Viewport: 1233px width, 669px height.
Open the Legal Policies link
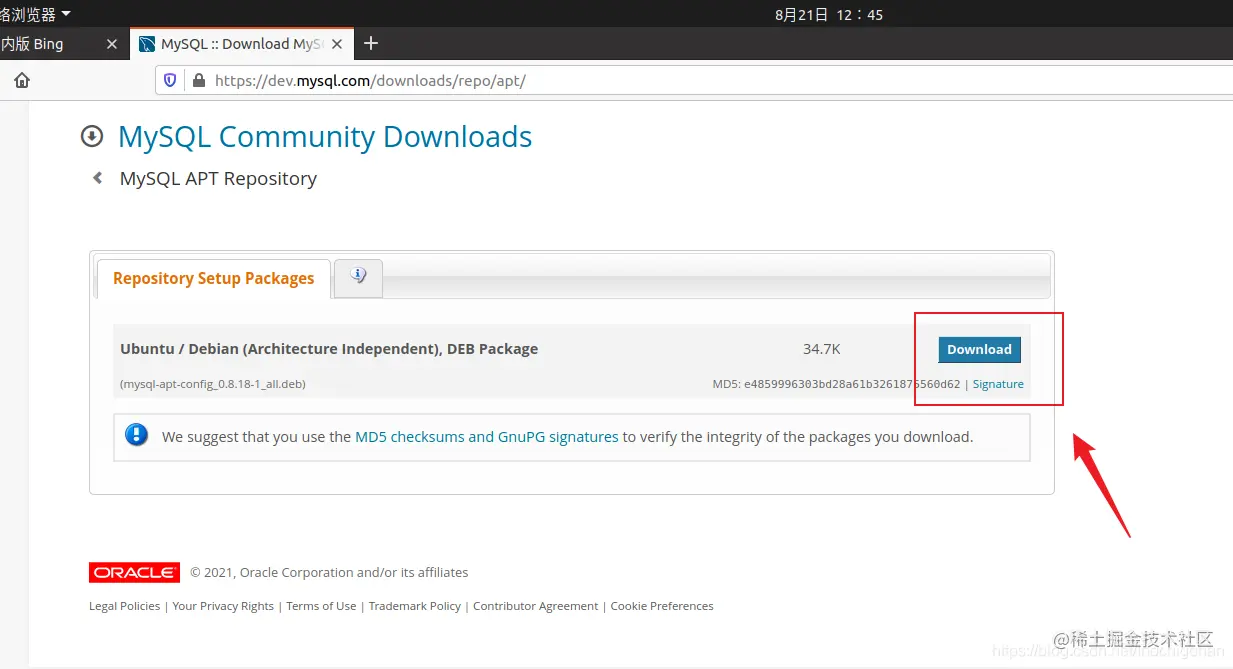coord(124,606)
